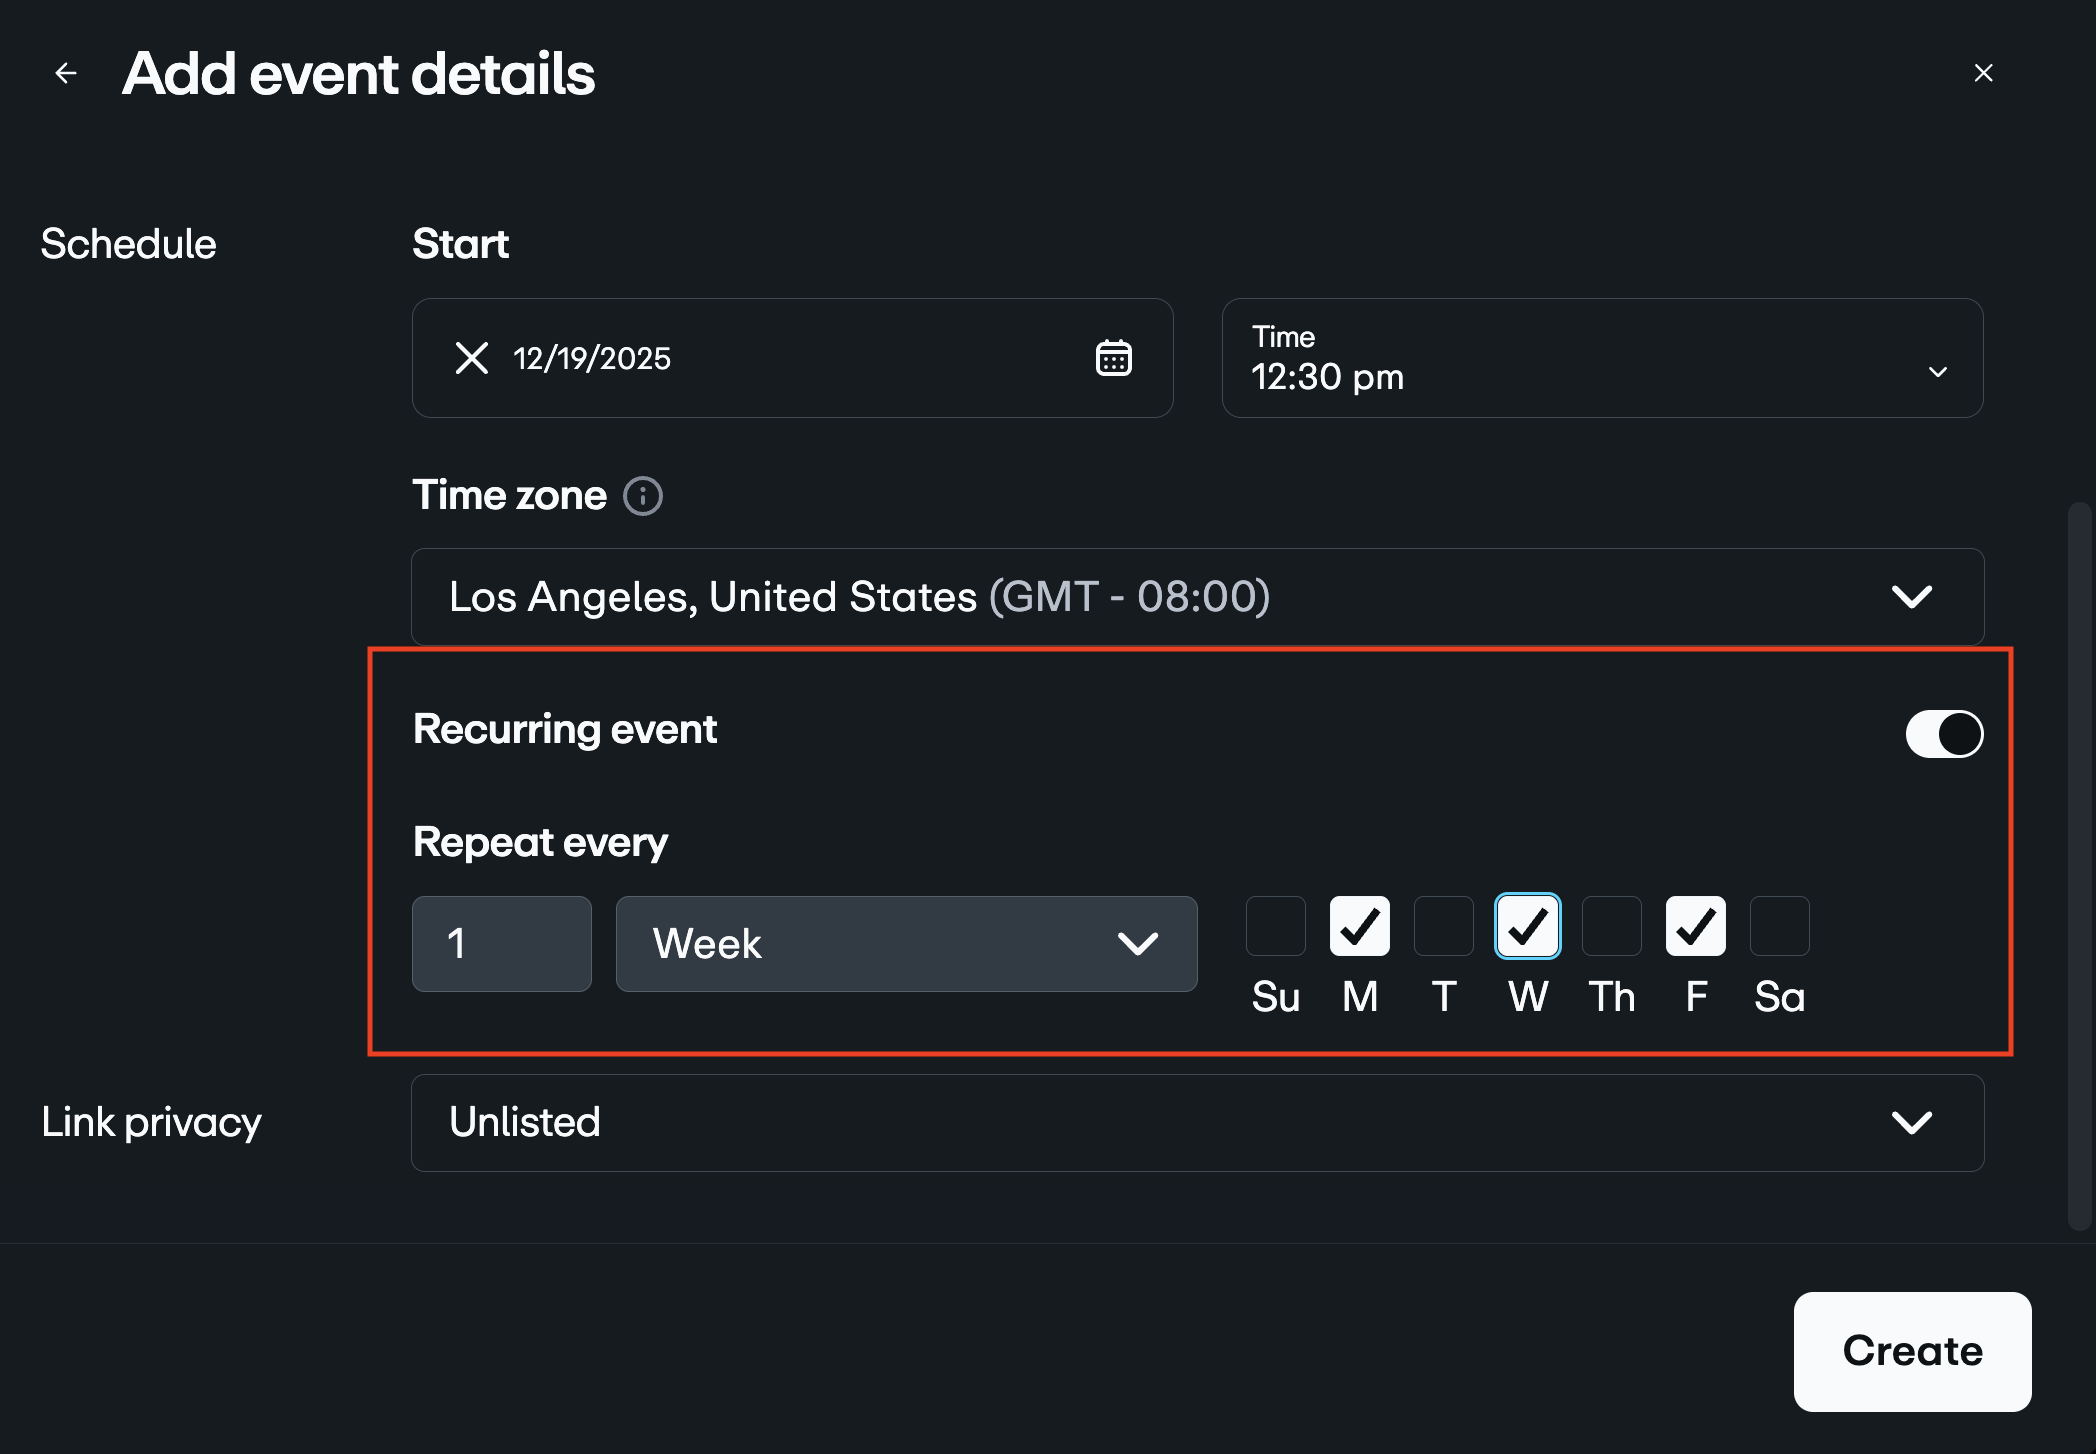Enable Sunday as repeat day
This screenshot has height=1454, width=2096.
tap(1275, 926)
